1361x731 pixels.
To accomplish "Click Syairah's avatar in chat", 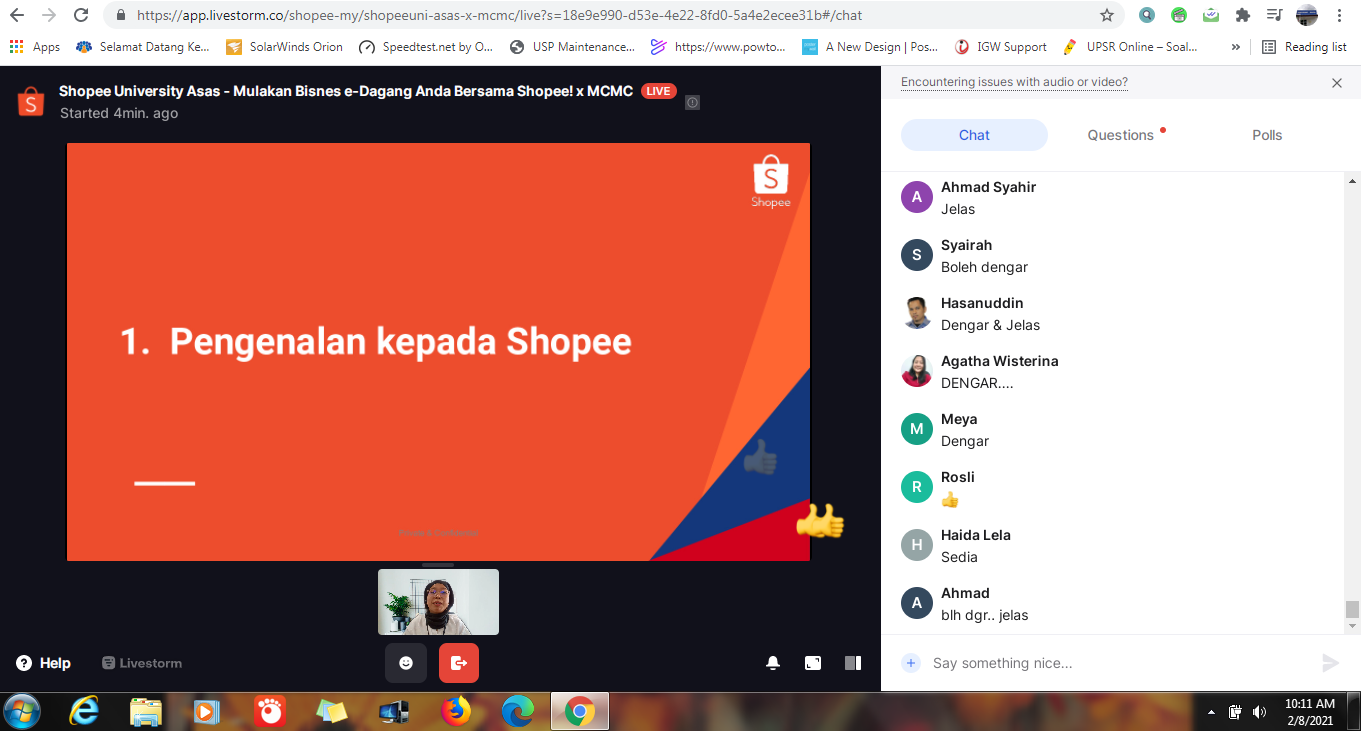I will point(917,255).
